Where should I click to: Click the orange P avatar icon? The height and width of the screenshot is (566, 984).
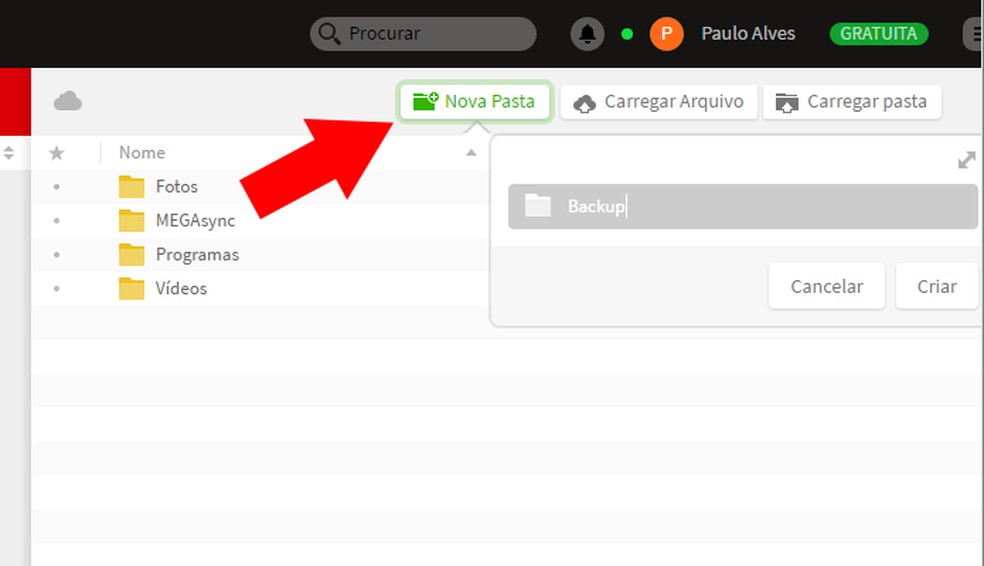tap(666, 34)
